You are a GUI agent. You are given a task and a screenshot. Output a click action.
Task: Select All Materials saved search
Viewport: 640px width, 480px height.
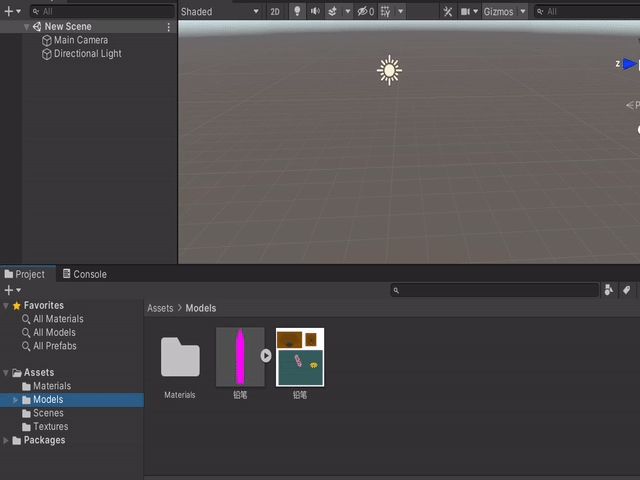click(x=58, y=319)
